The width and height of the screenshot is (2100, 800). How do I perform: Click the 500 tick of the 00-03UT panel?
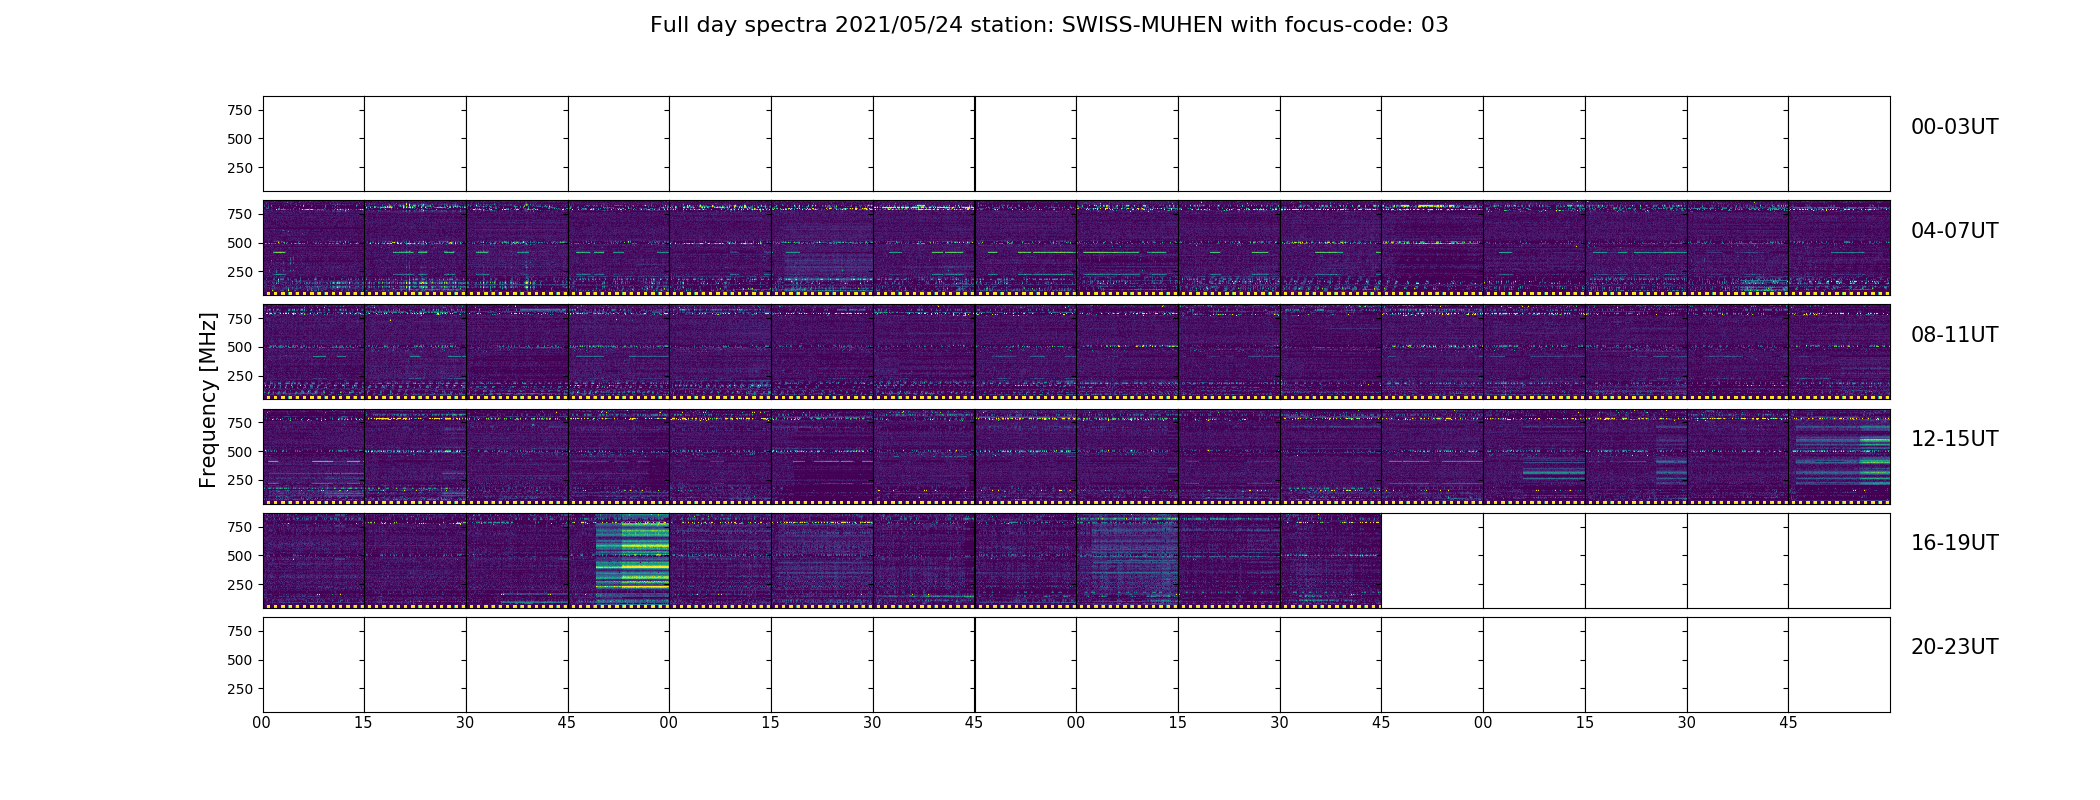tap(240, 139)
